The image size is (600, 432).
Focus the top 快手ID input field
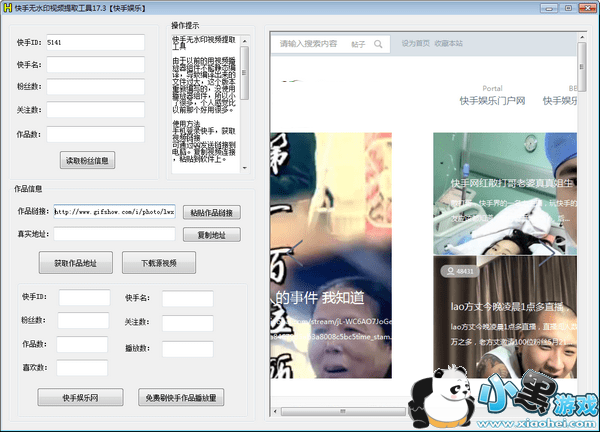[x=96, y=42]
